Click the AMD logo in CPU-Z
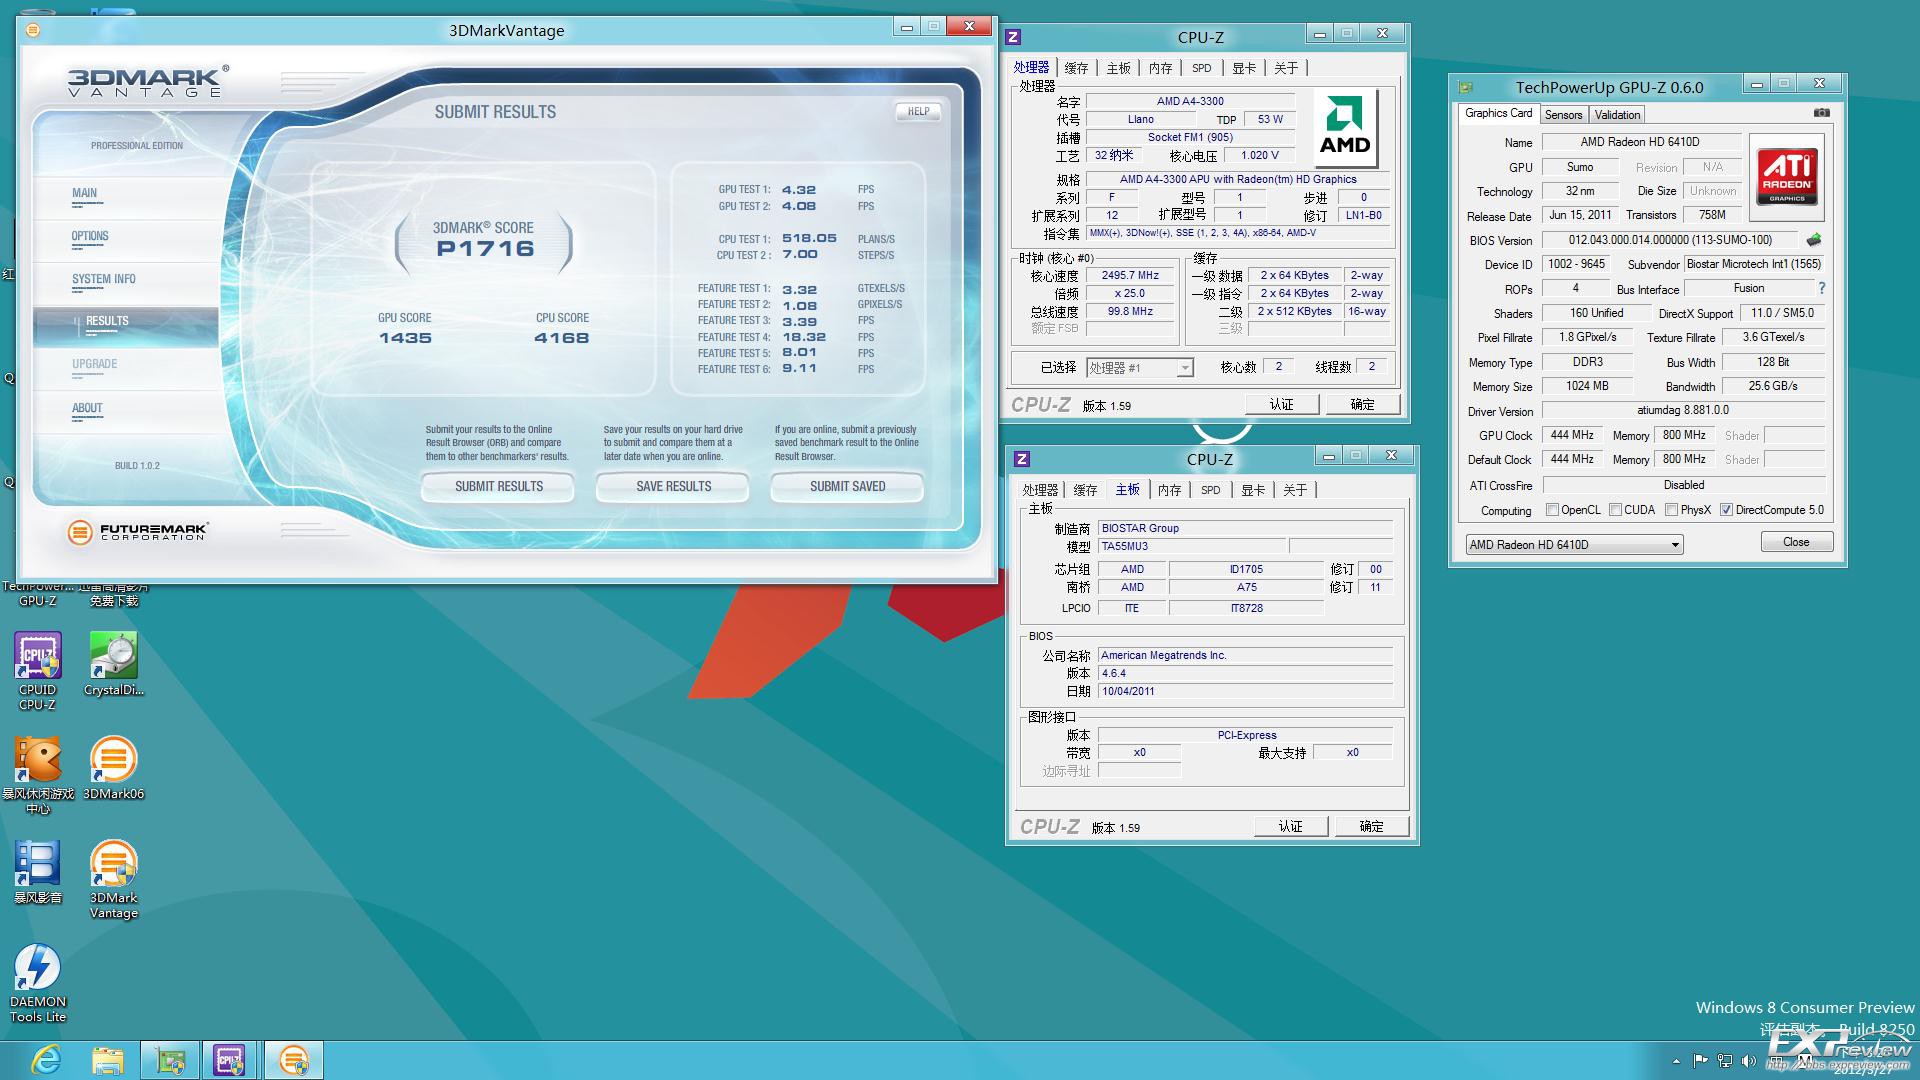Viewport: 1920px width, 1080px height. 1345,129
